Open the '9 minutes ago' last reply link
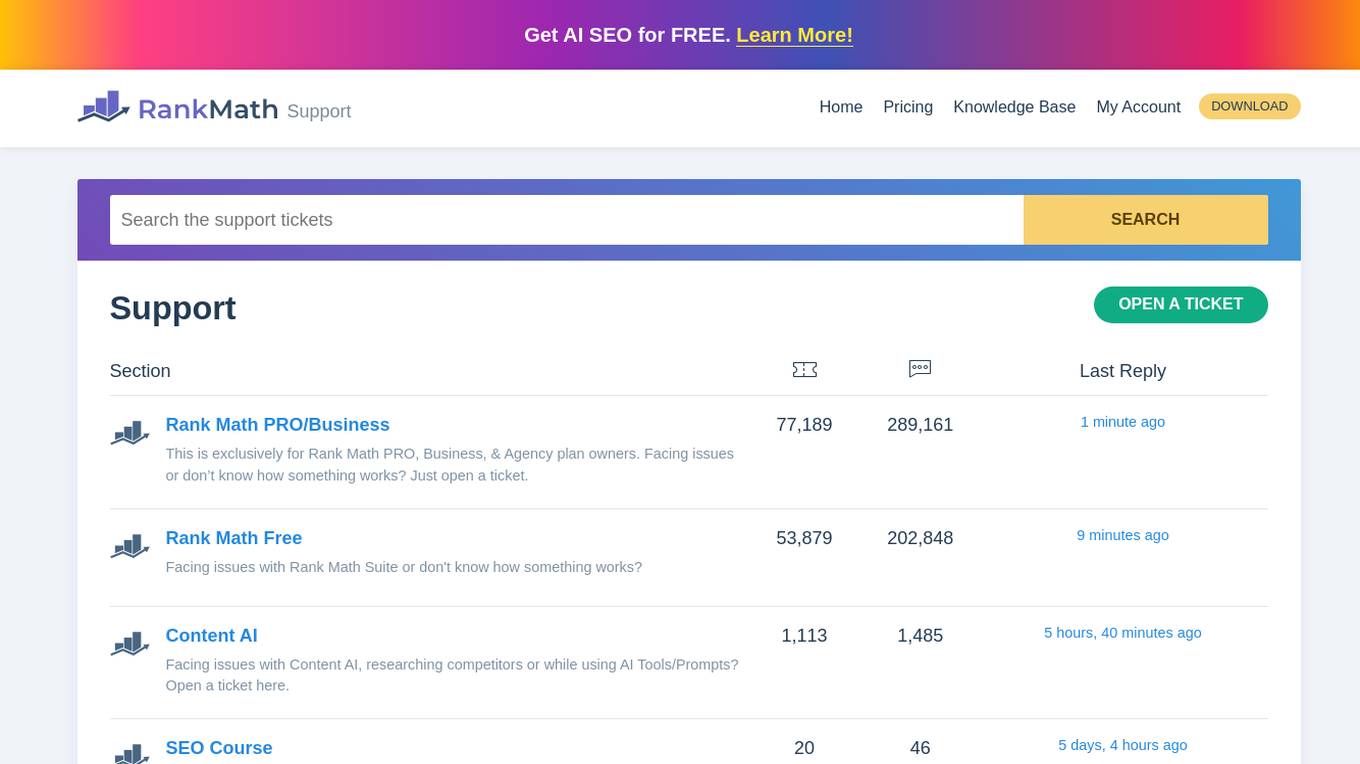 point(1122,535)
